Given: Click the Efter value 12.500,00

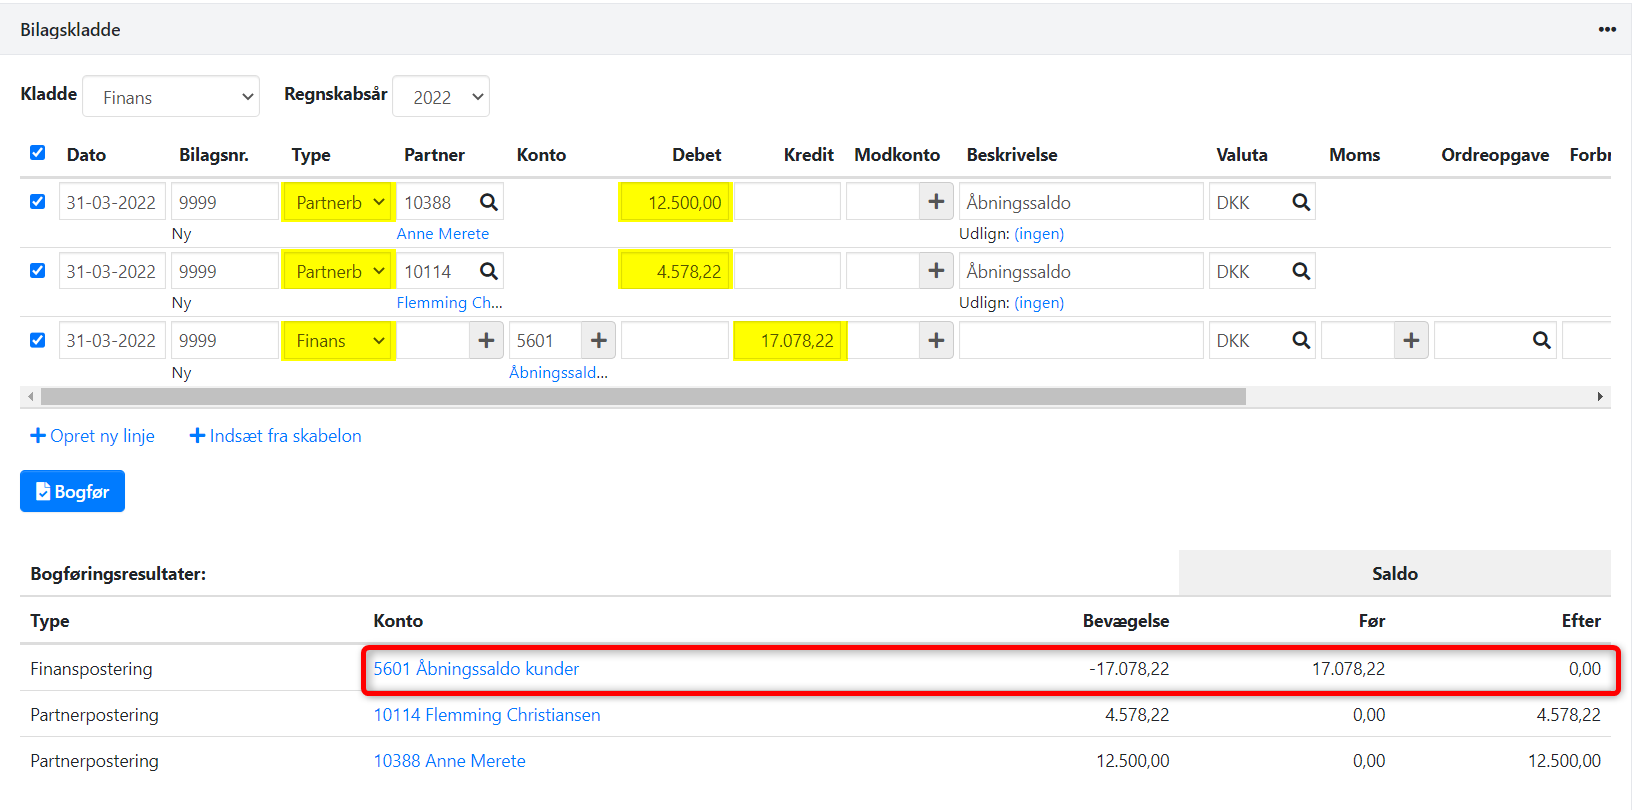Looking at the screenshot, I should tap(1564, 761).
